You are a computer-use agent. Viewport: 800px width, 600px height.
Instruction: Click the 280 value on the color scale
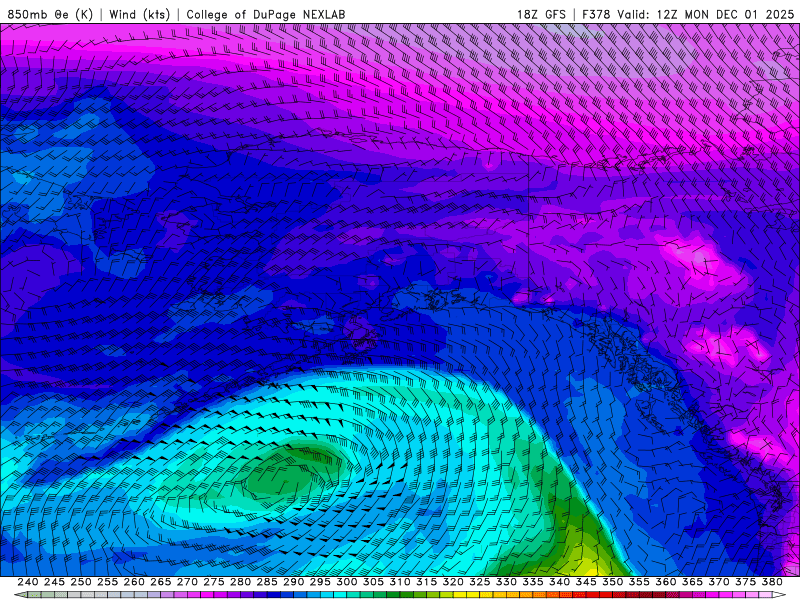(x=240, y=582)
